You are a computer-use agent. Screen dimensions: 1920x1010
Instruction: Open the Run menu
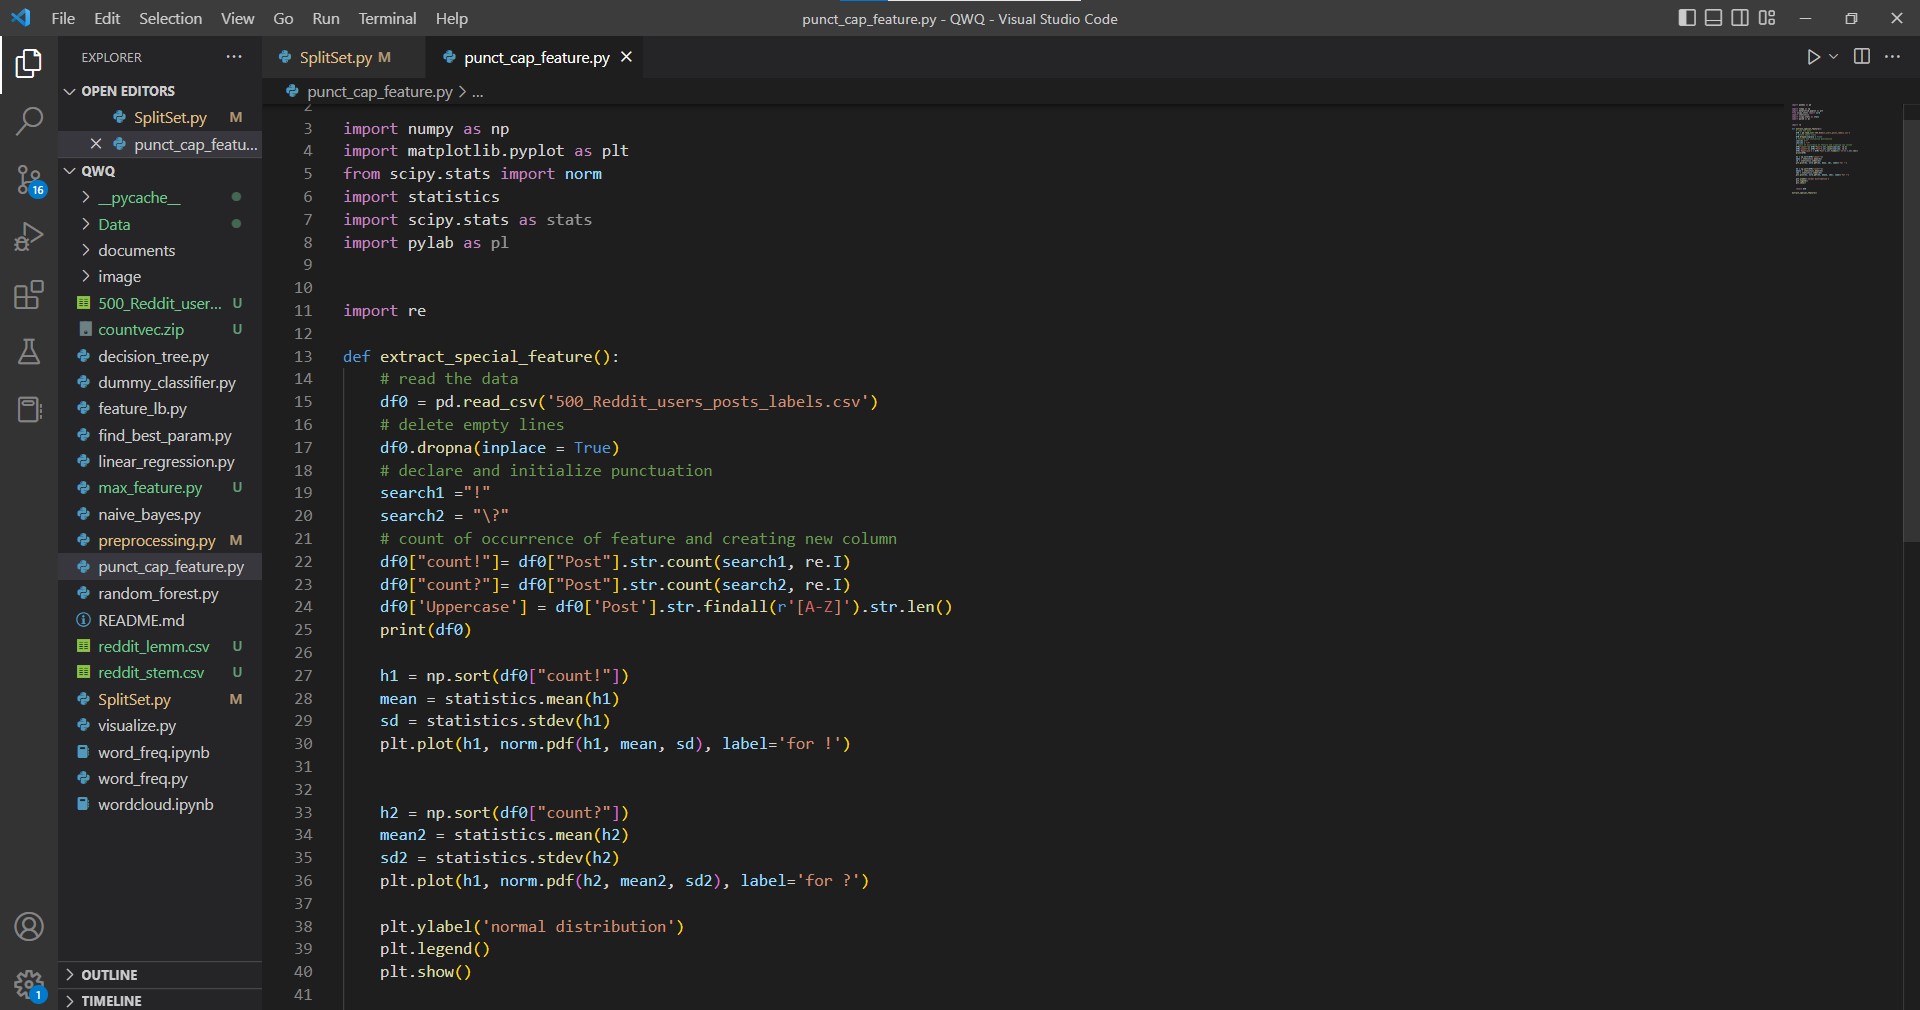point(326,18)
